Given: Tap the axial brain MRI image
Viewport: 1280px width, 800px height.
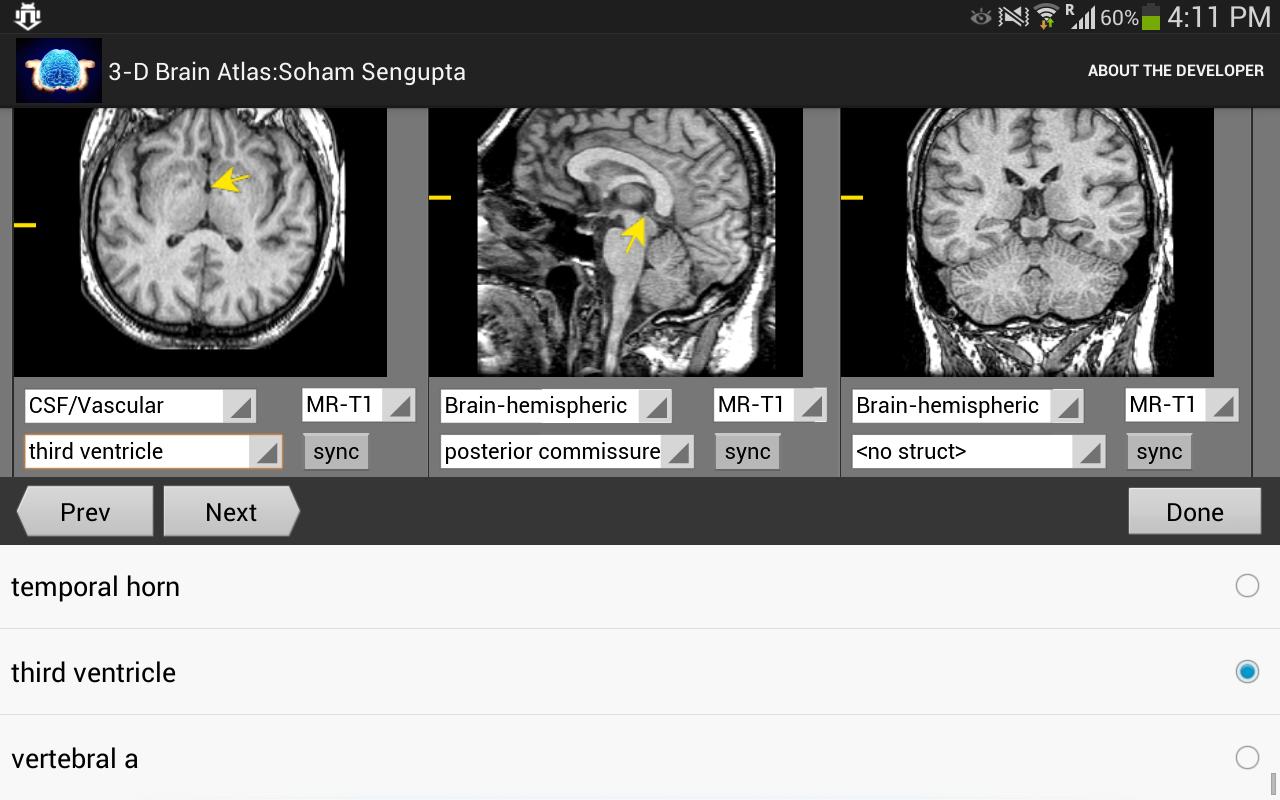Looking at the screenshot, I should (200, 242).
